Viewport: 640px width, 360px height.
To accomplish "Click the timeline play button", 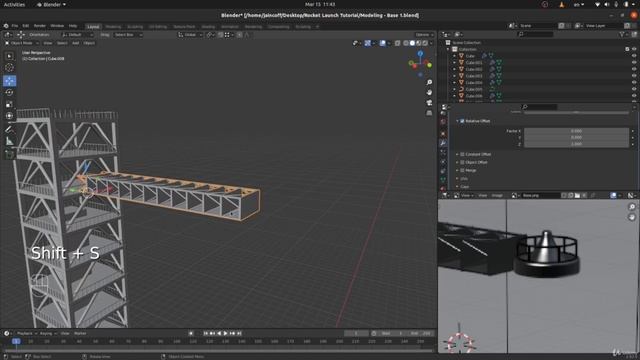I will click(x=225, y=333).
